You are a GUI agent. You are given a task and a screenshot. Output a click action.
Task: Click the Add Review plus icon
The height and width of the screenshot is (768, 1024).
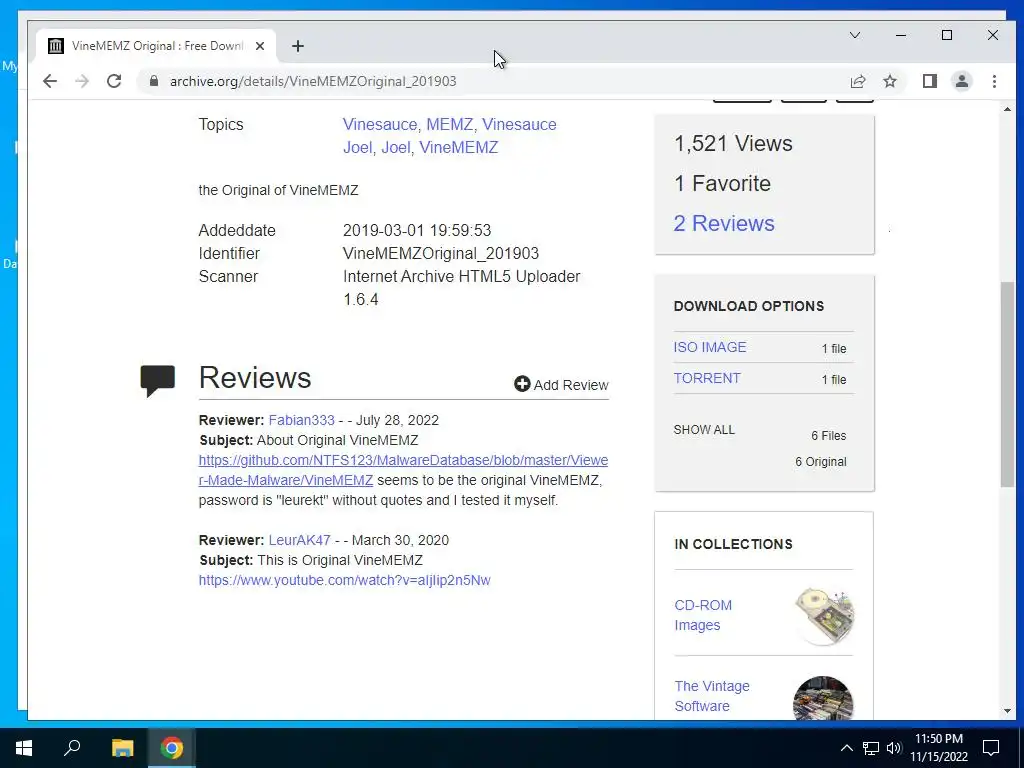[522, 384]
